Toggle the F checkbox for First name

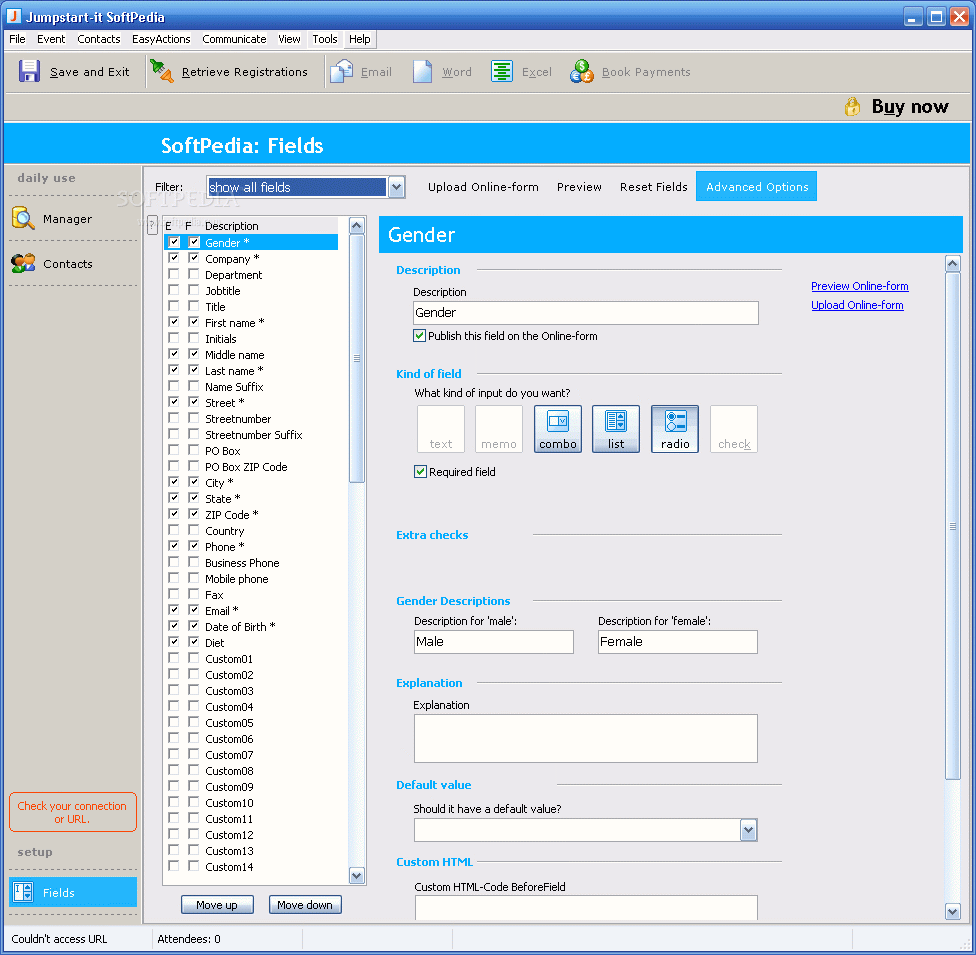tap(194, 322)
